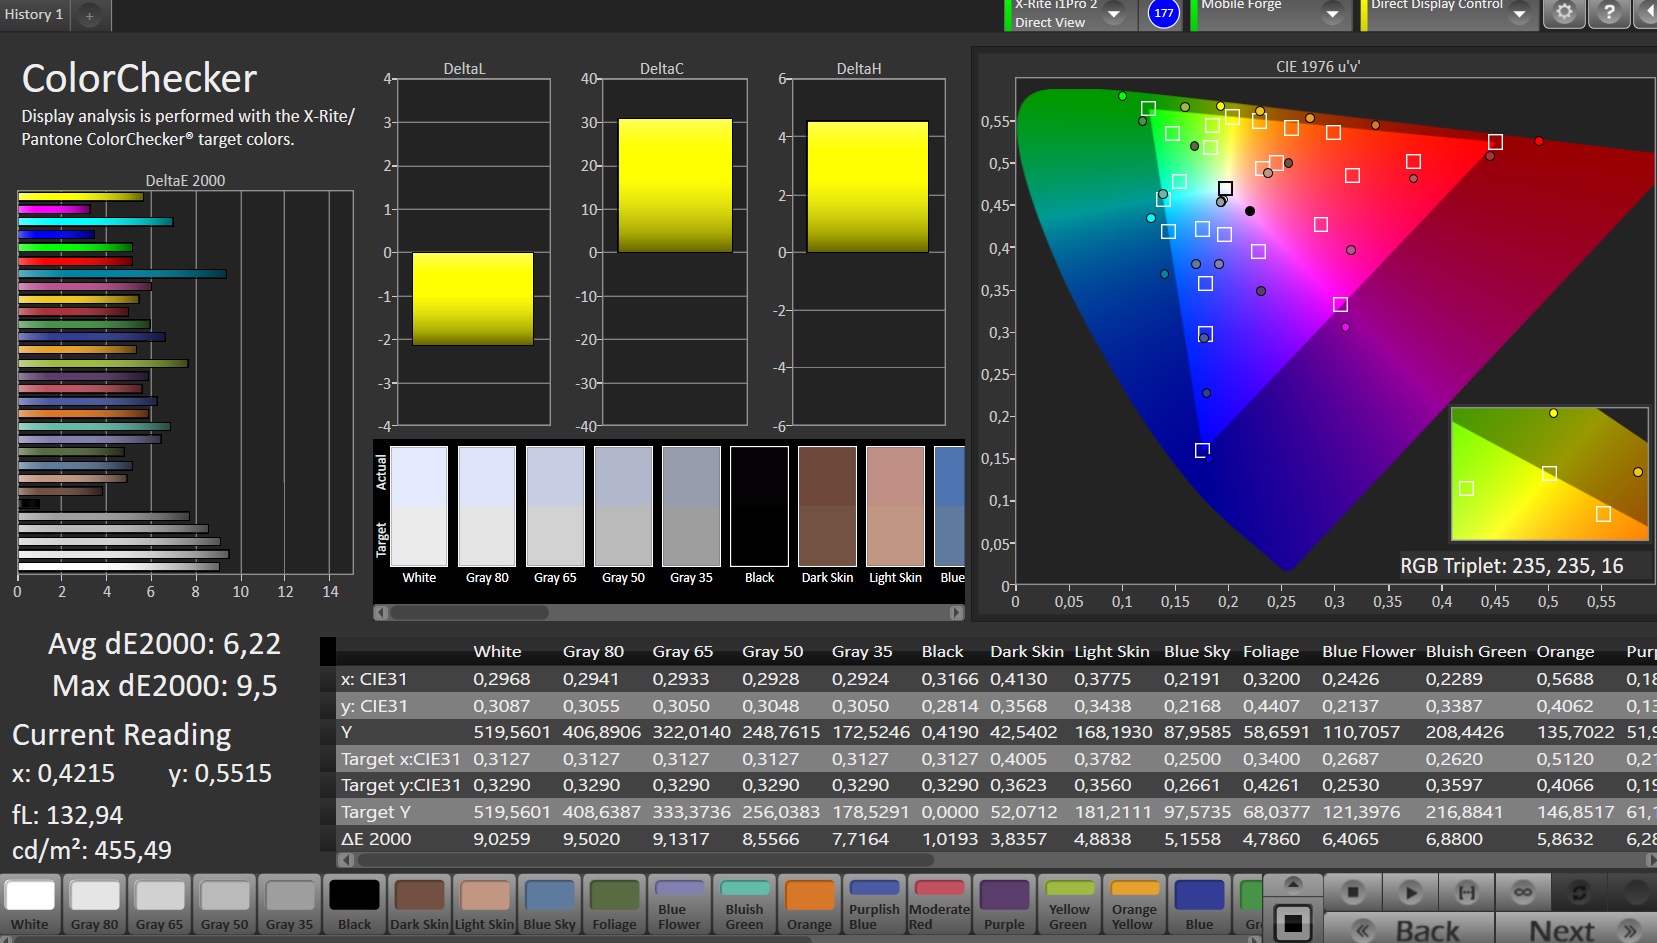Click the Back navigation button

[x=1409, y=930]
